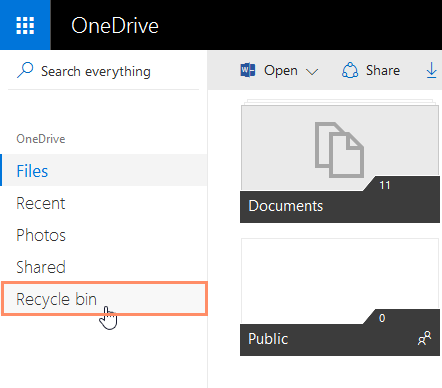
Task: Click the Share icon in the toolbar
Action: (350, 70)
